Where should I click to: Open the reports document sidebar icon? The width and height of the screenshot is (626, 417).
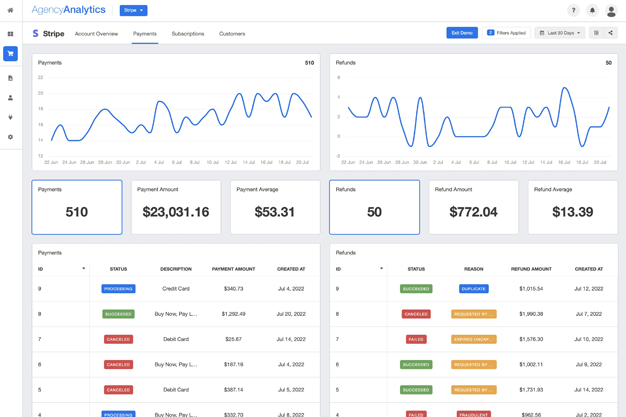click(10, 78)
